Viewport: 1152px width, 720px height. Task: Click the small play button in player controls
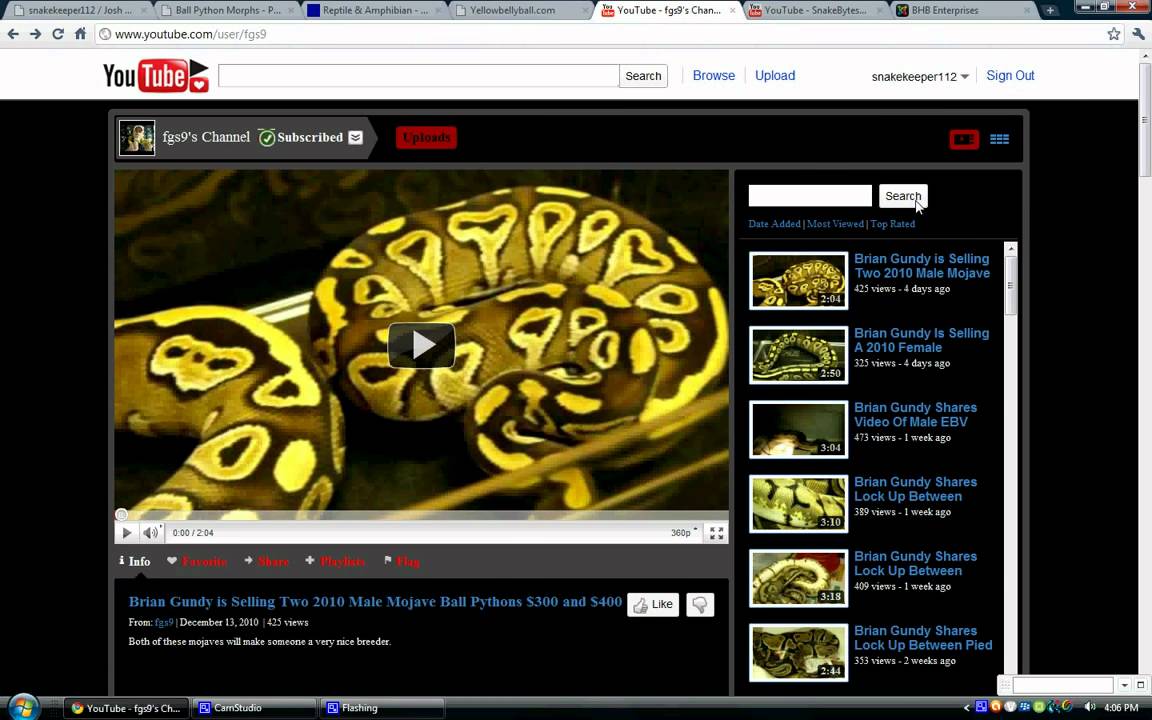(x=126, y=533)
